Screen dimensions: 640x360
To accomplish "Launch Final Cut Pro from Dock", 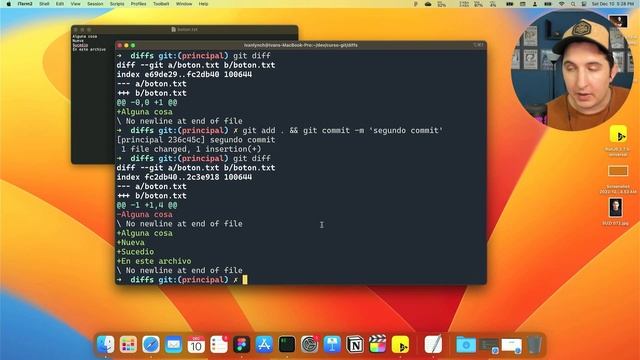I will click(378, 345).
